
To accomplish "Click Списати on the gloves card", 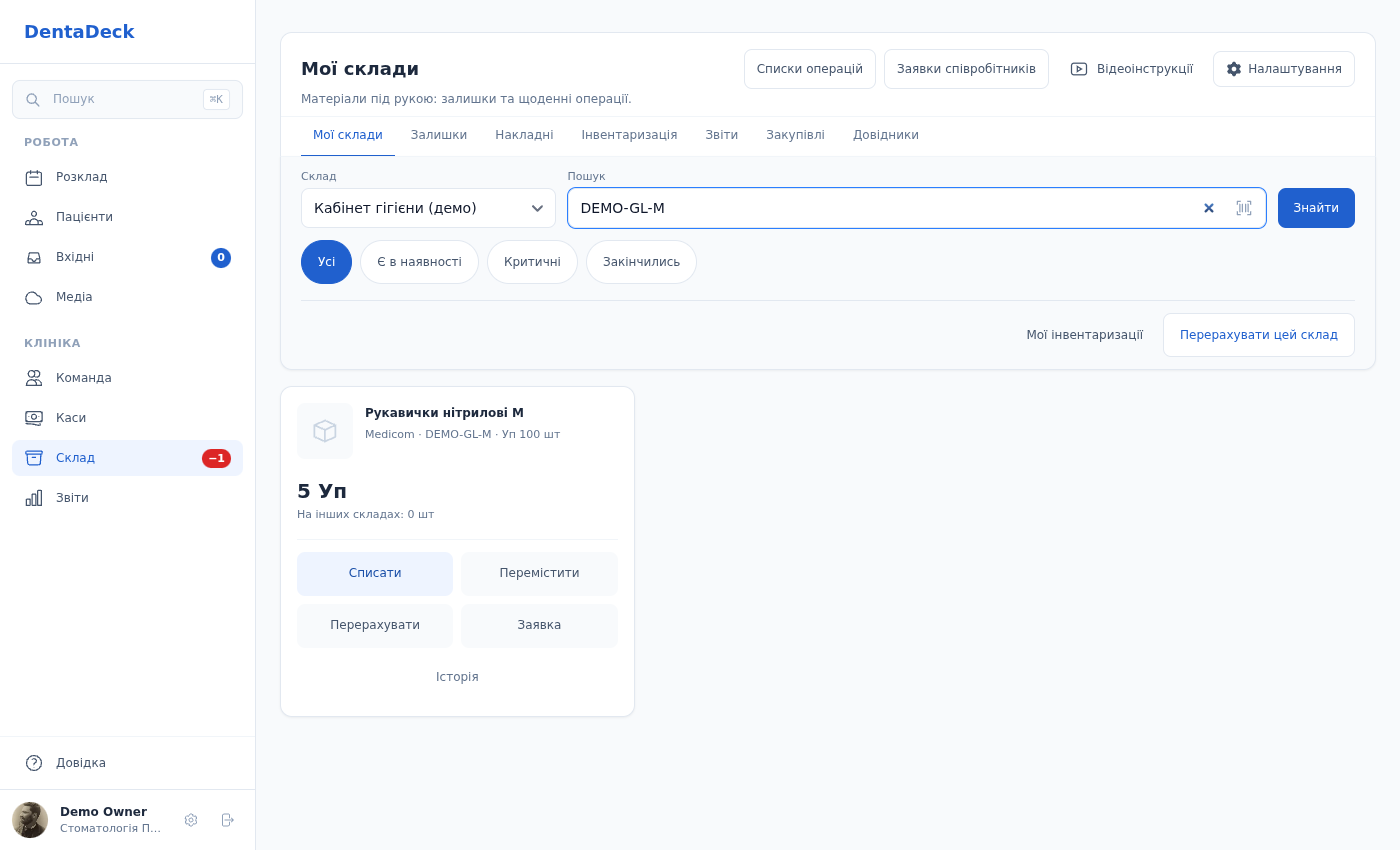I will (375, 574).
